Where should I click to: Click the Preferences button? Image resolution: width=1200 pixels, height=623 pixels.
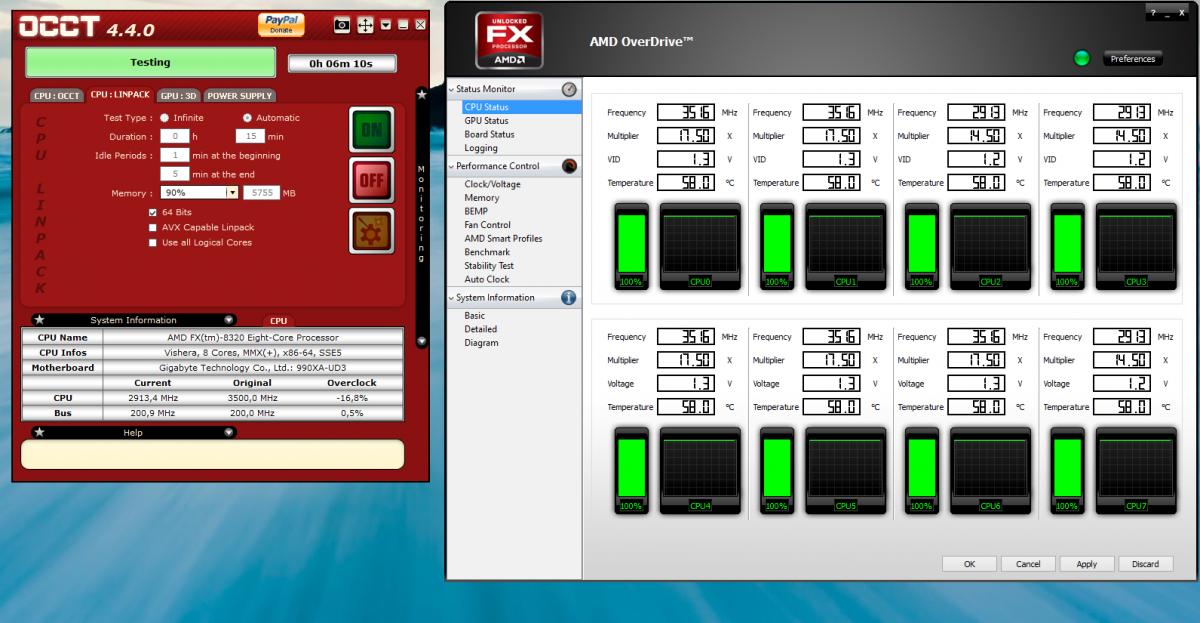point(1133,59)
